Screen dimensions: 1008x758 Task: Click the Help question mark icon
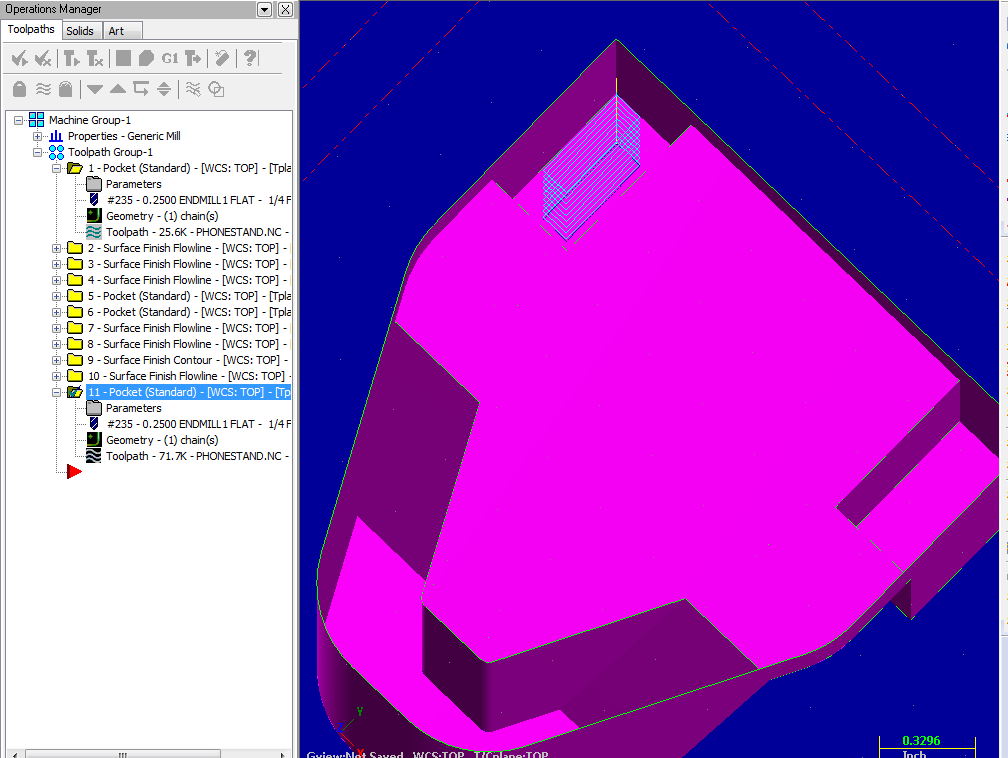click(x=250, y=59)
